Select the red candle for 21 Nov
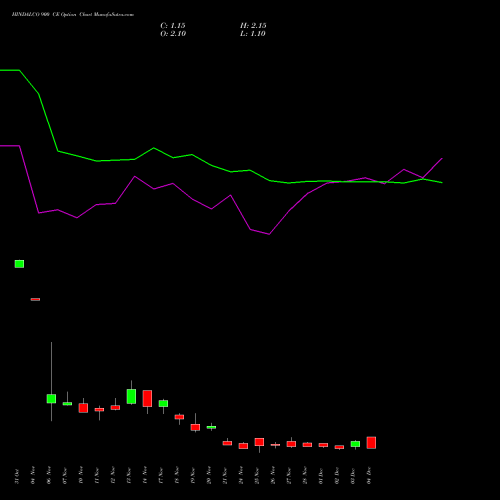 [227, 443]
